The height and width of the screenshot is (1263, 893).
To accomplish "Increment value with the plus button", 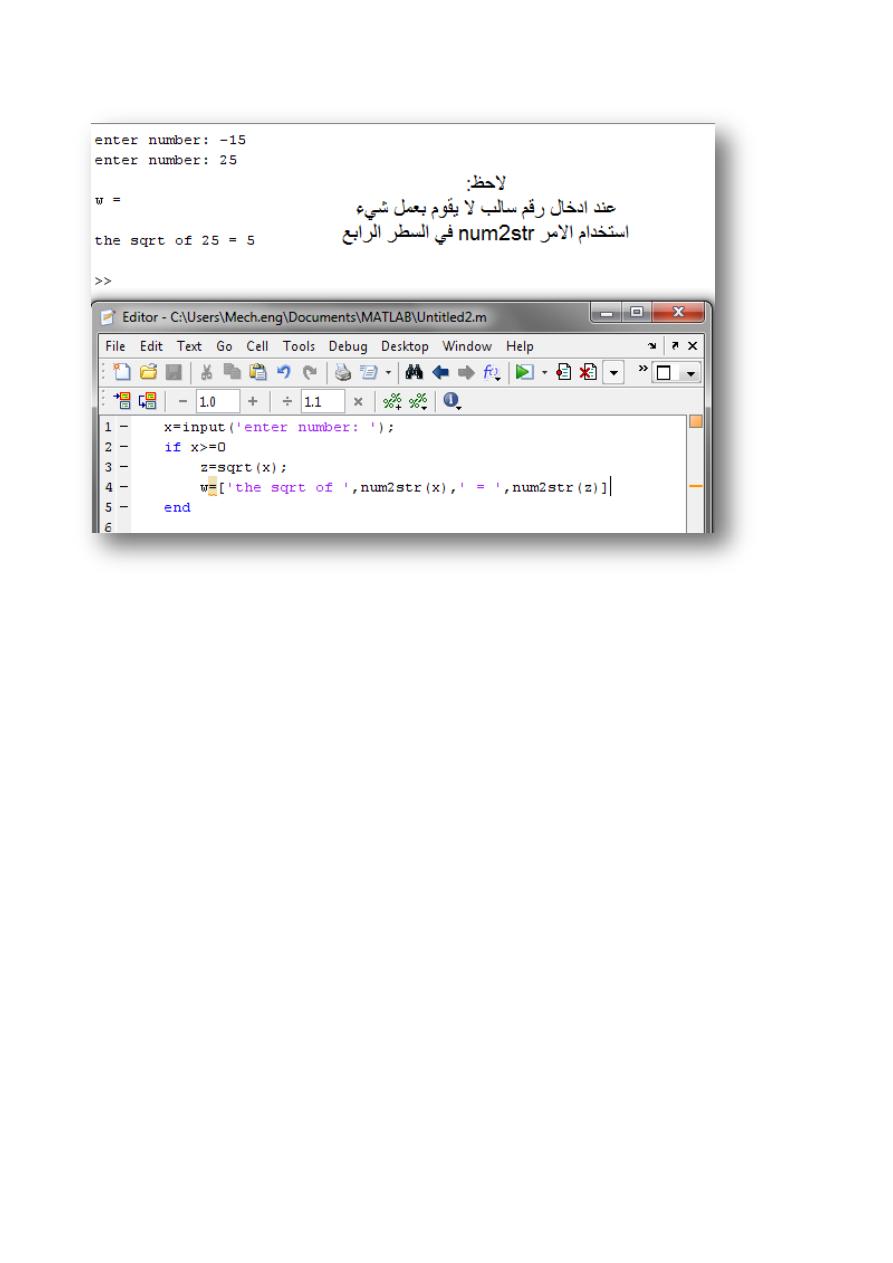I will pyautogui.click(x=252, y=401).
